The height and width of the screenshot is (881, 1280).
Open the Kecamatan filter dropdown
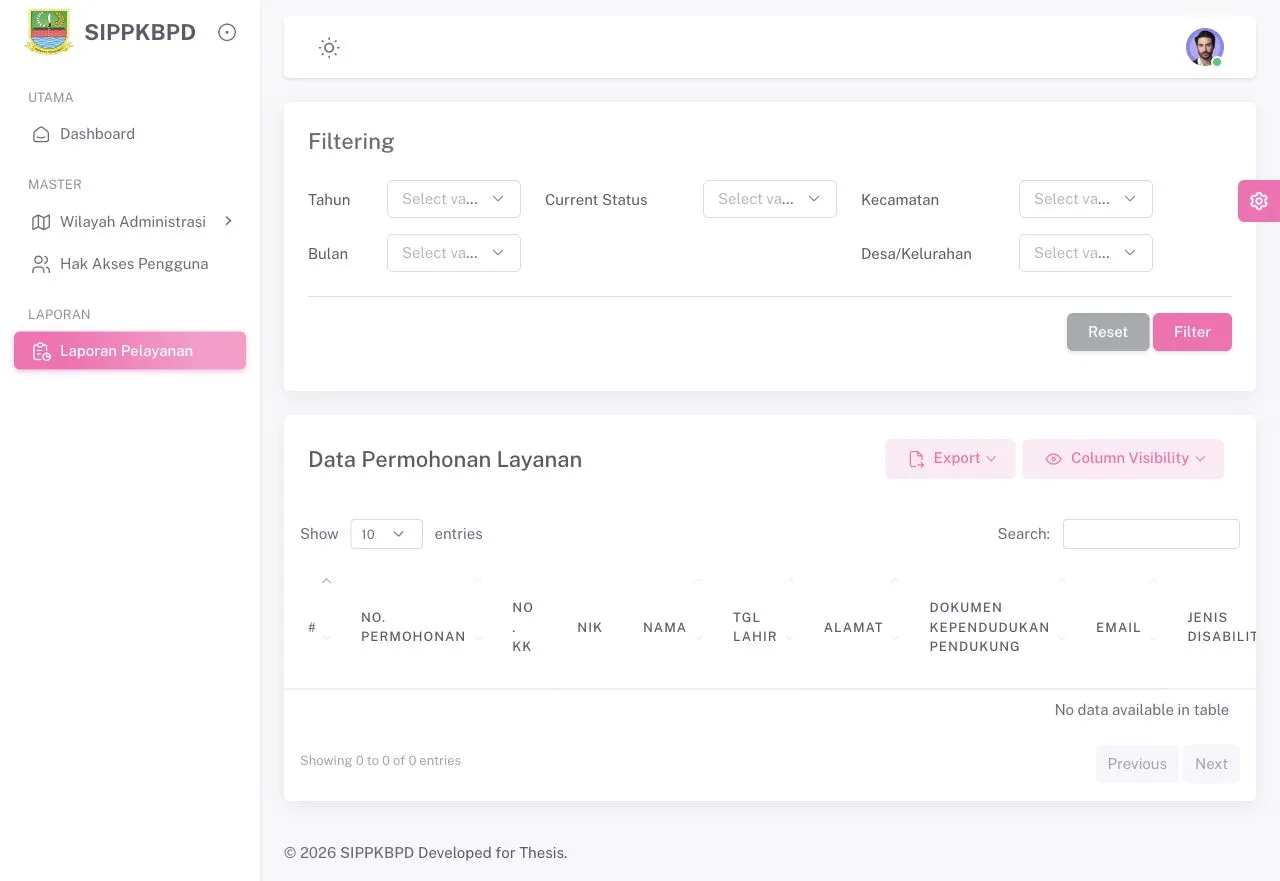pos(1086,199)
